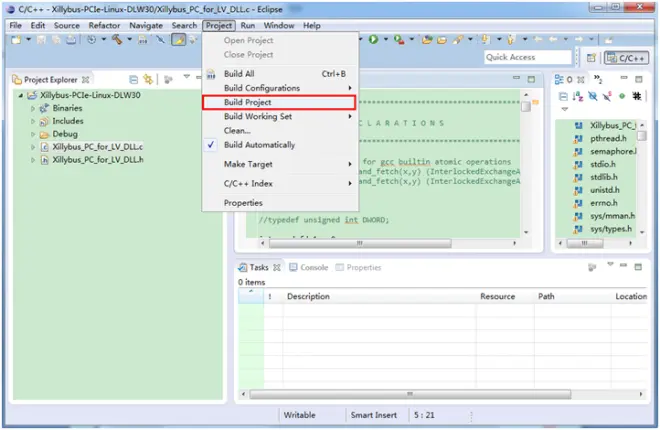Click the New file toolbar icon

[16, 40]
